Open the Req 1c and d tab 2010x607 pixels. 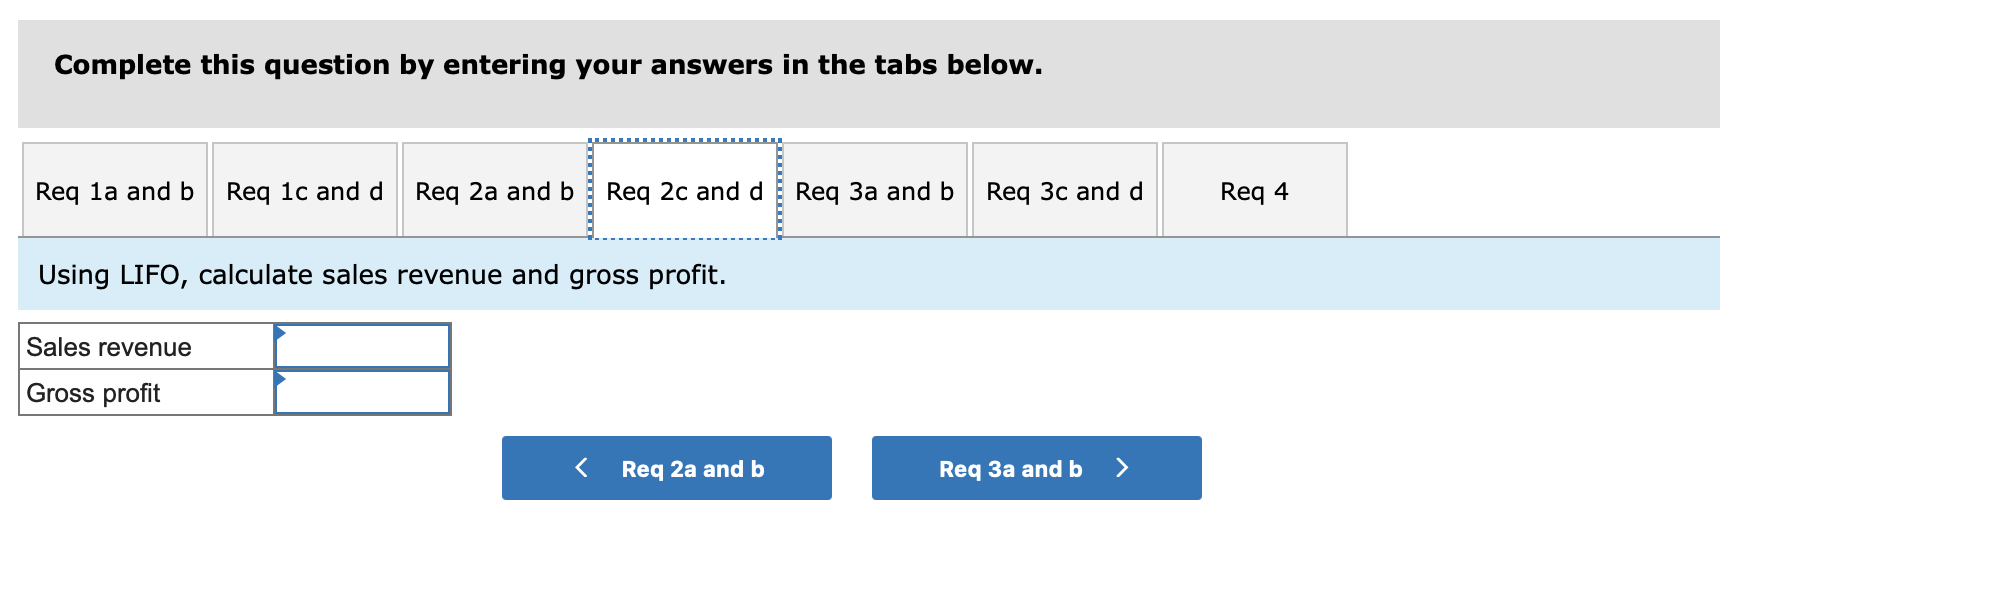point(303,190)
